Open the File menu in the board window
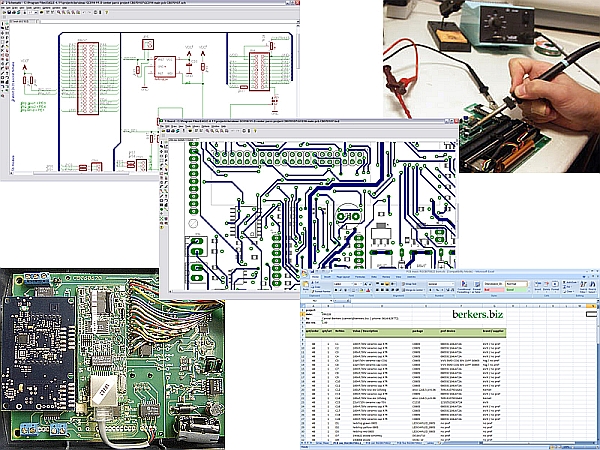Viewport: 600px width, 450px height. [x=162, y=126]
